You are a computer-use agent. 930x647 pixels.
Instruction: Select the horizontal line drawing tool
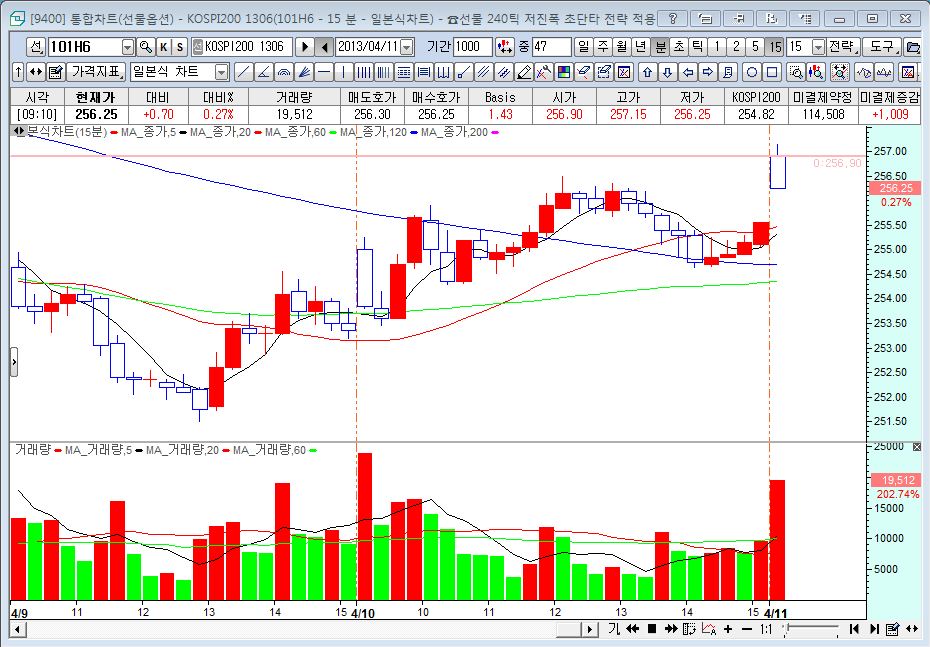tap(322, 72)
